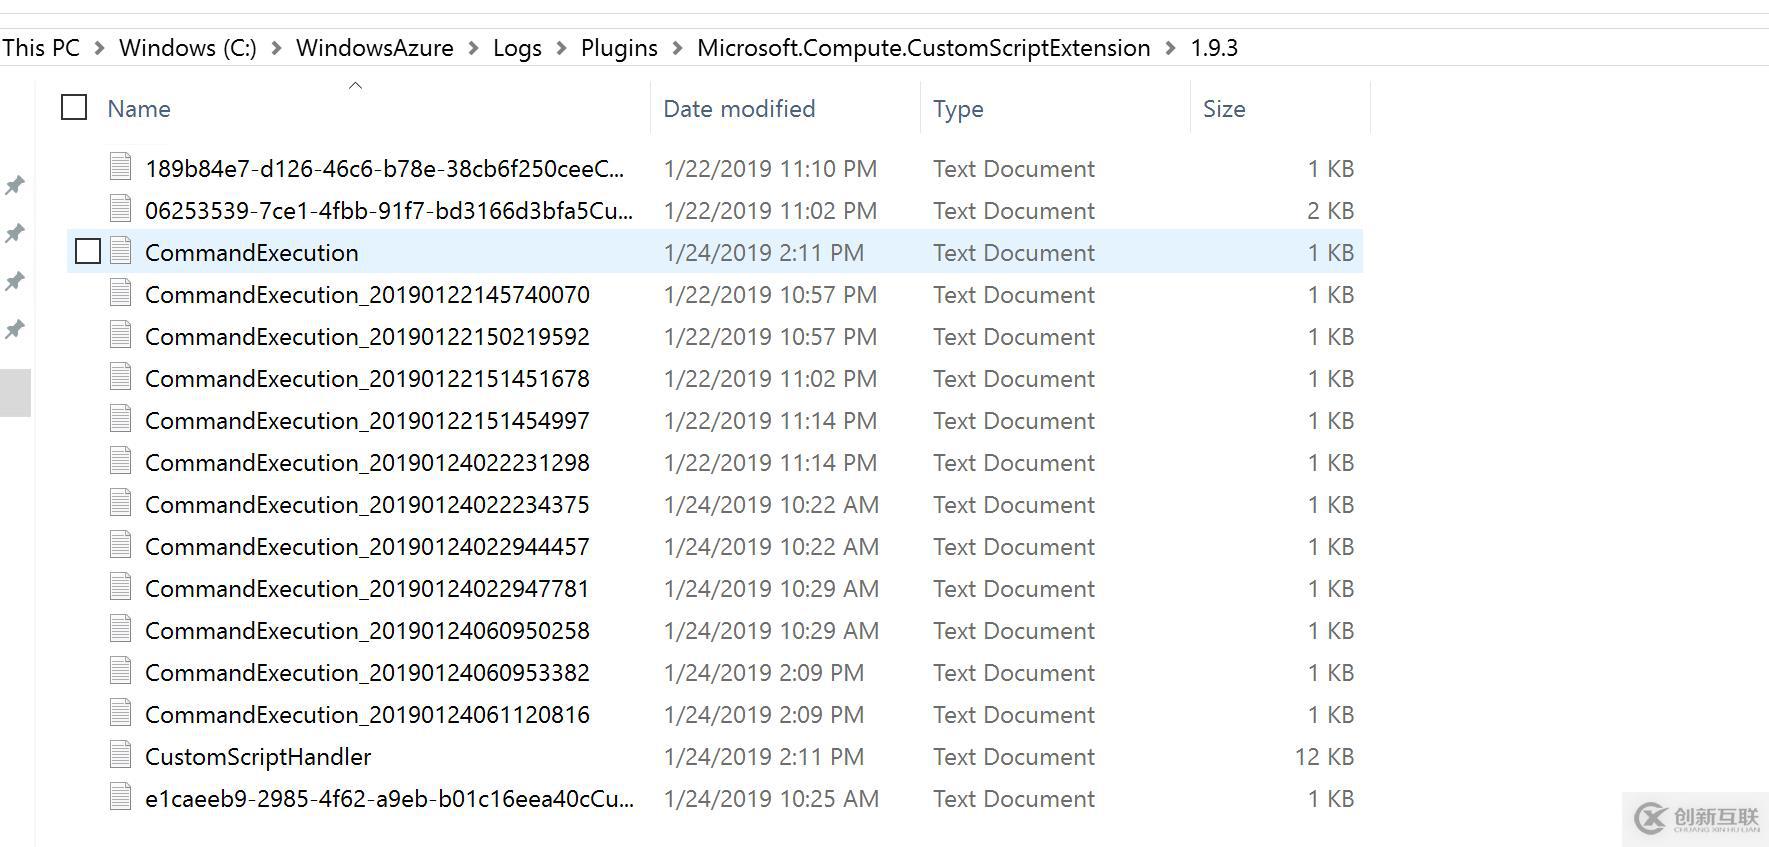The image size is (1769, 847).
Task: Check the select-all checkbox in the header
Action: click(74, 107)
